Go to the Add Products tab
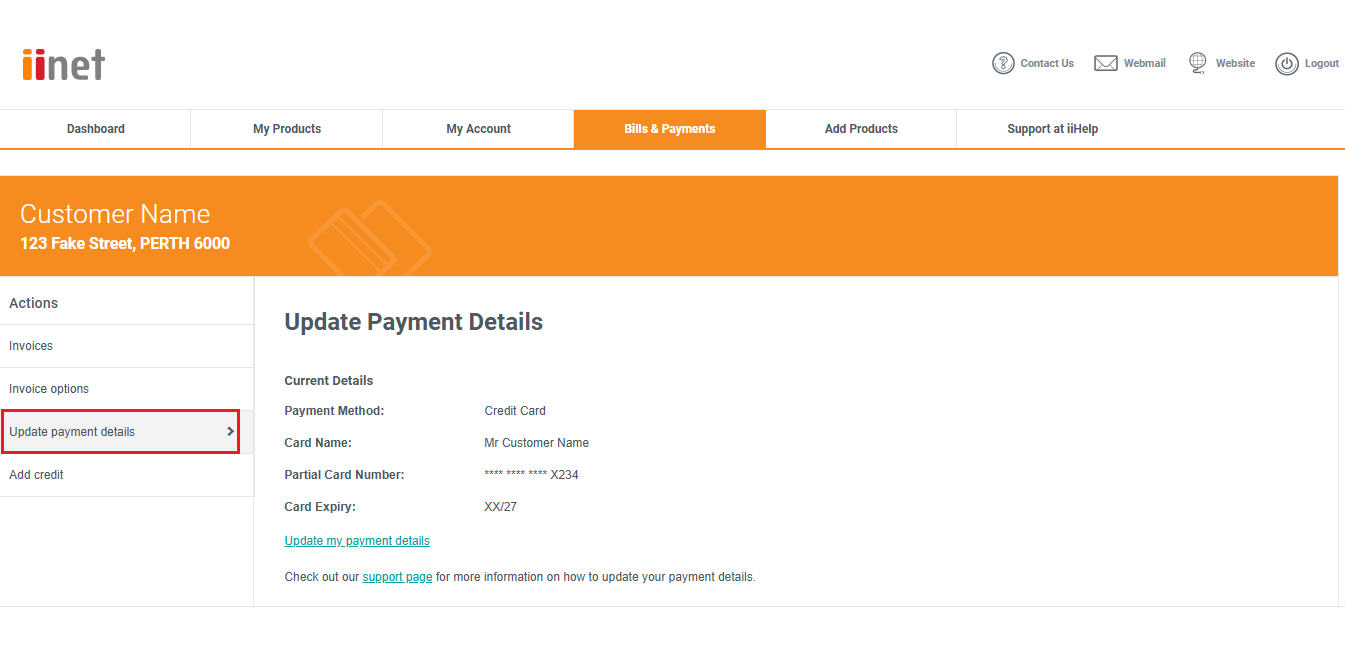This screenshot has width=1345, height=648. [x=861, y=129]
